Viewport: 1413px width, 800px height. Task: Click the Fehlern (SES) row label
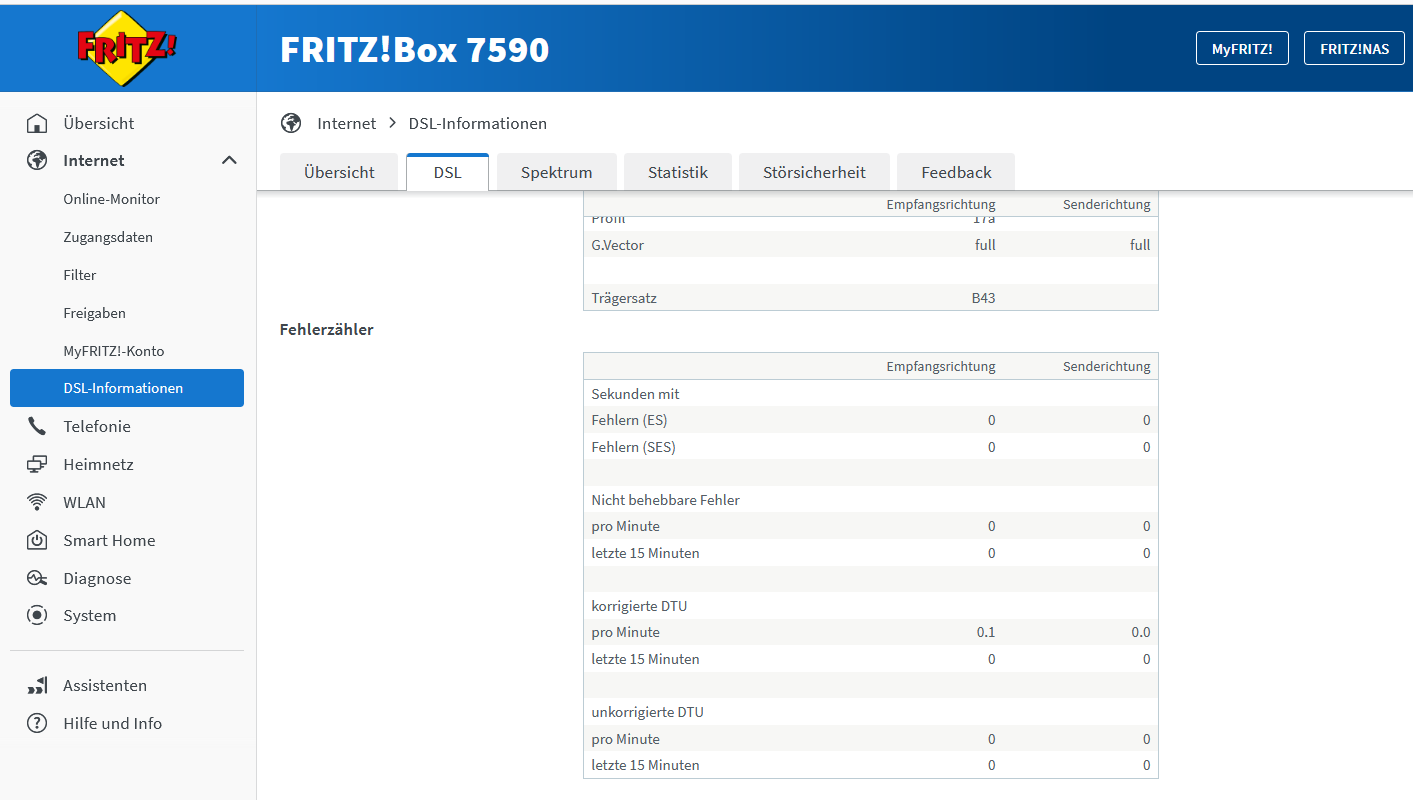pyautogui.click(x=633, y=447)
